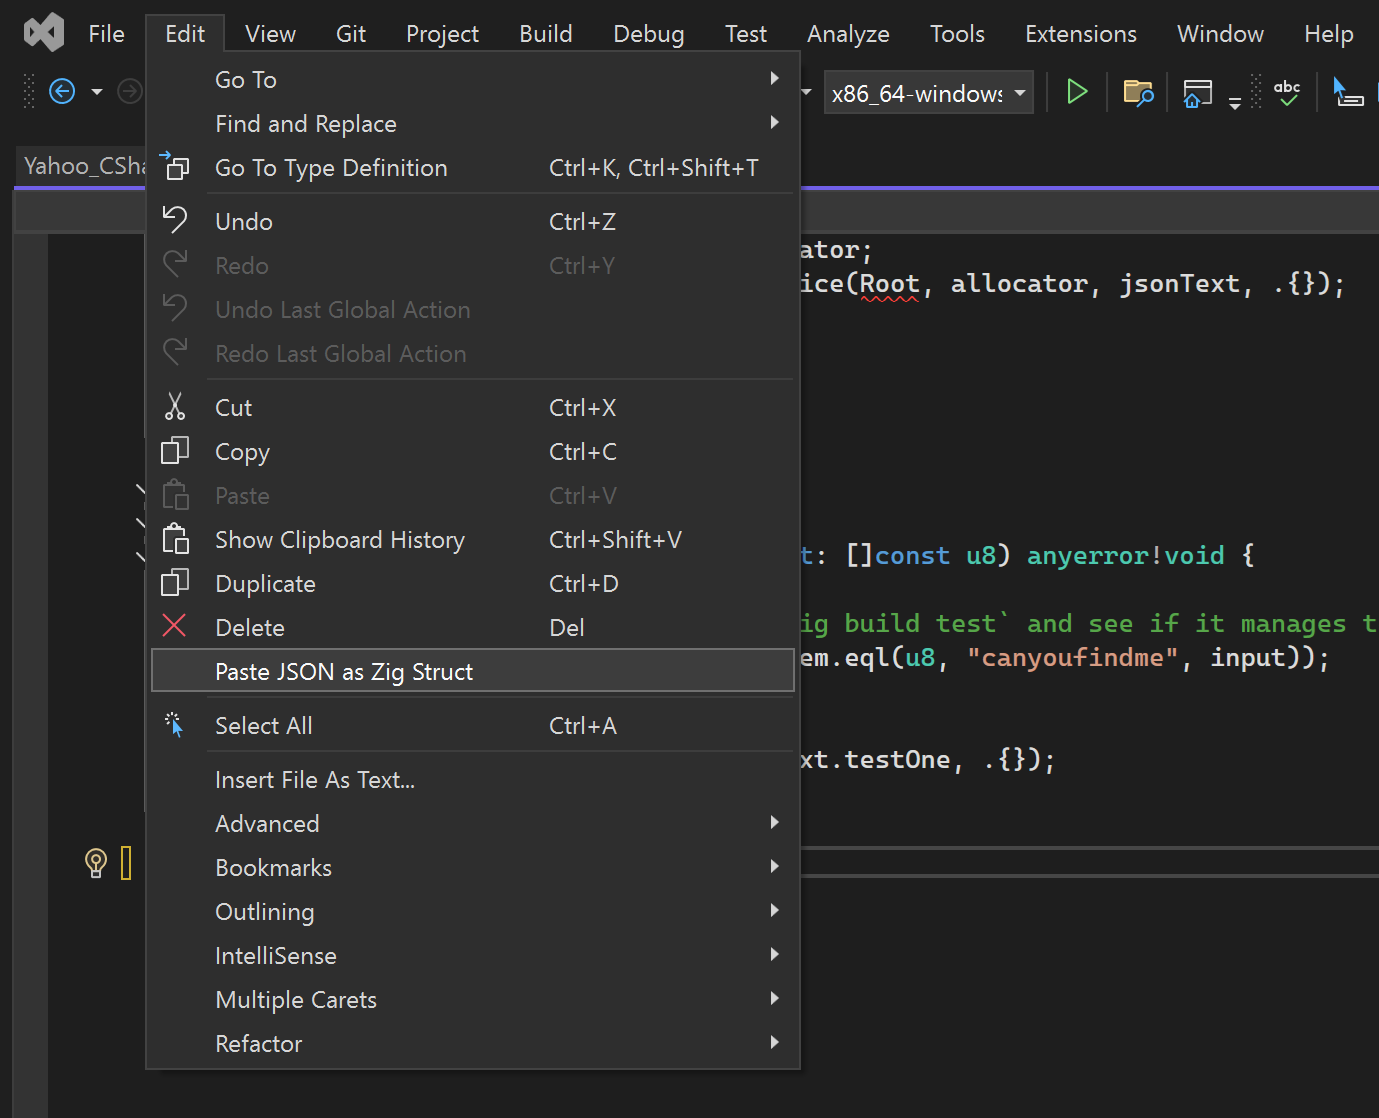This screenshot has height=1118, width=1379.
Task: Click the spell checker abc icon
Action: click(1287, 93)
